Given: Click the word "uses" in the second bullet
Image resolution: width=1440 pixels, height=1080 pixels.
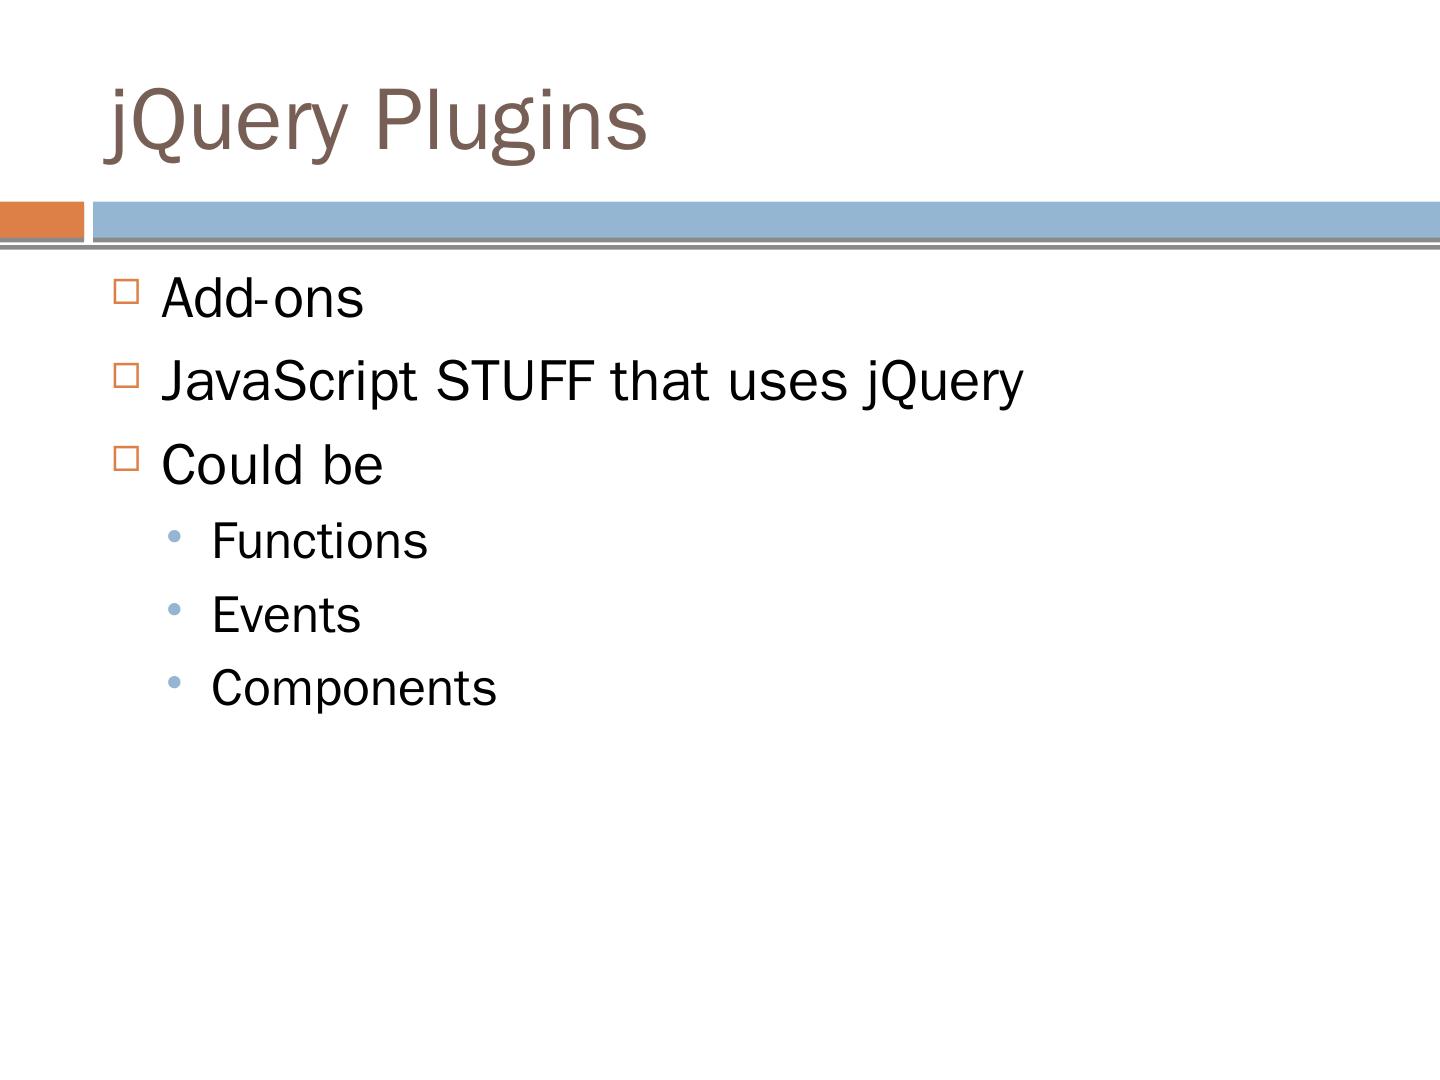Looking at the screenshot, I should [787, 382].
